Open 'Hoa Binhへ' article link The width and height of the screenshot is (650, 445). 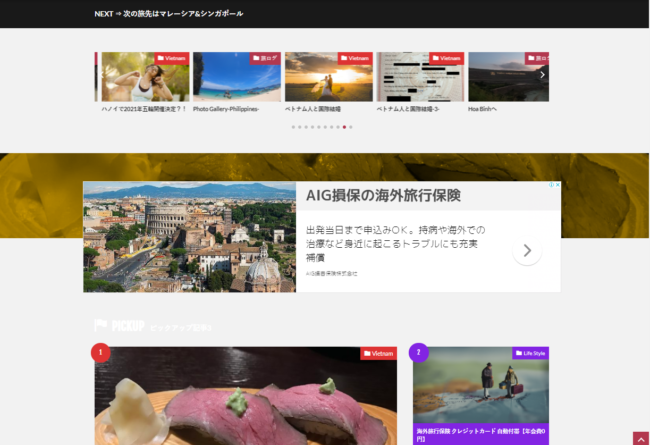point(483,108)
